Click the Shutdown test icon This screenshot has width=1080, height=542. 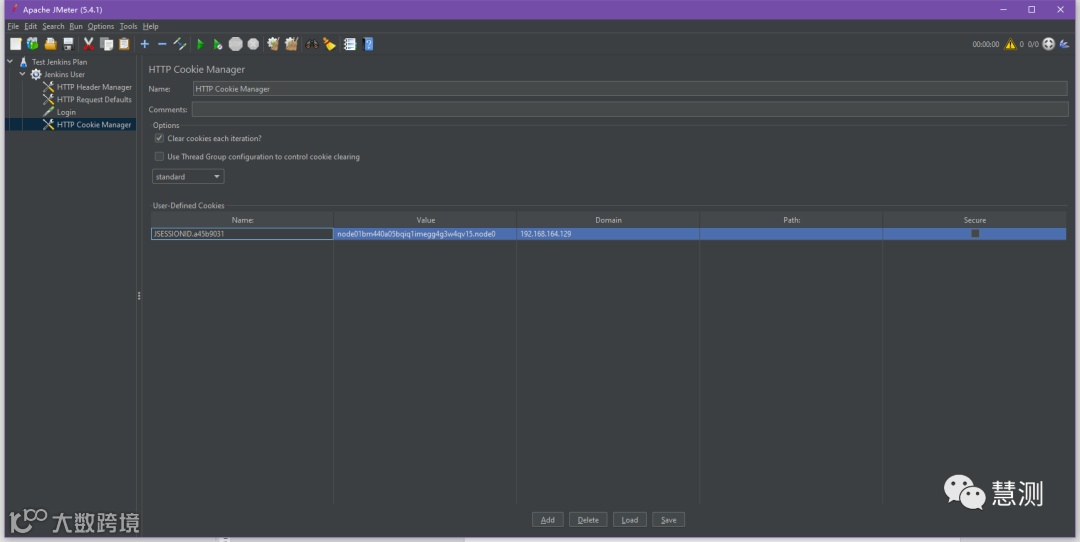point(253,44)
